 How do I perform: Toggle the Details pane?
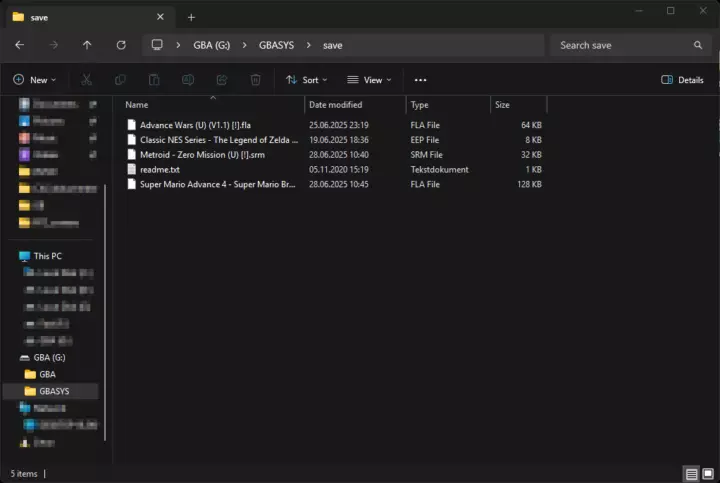tap(682, 80)
